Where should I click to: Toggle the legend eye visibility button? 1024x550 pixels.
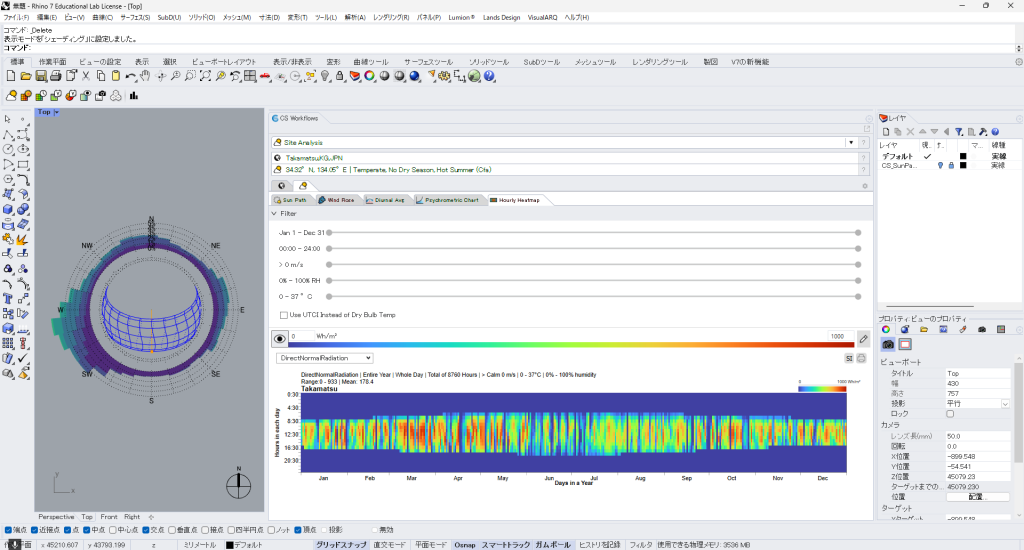coord(280,339)
